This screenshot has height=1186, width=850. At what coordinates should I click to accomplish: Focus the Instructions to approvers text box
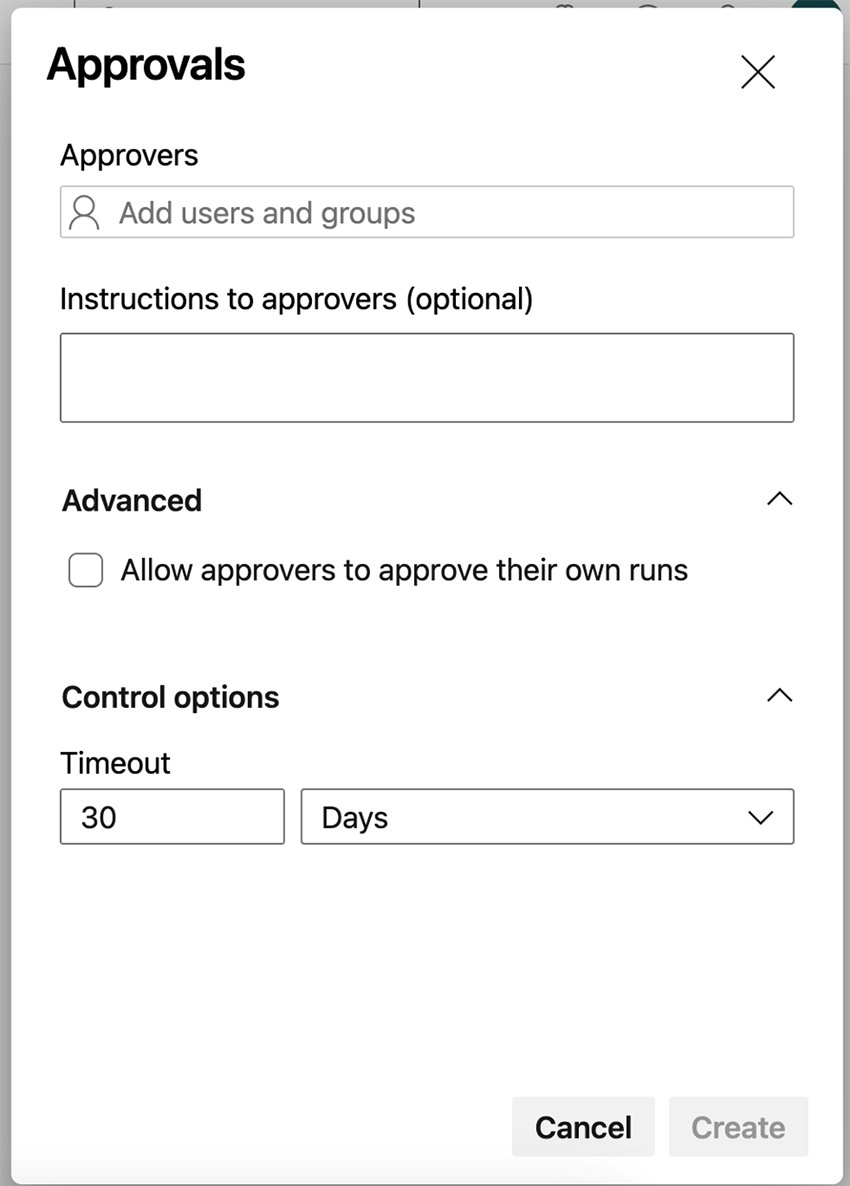(x=427, y=377)
